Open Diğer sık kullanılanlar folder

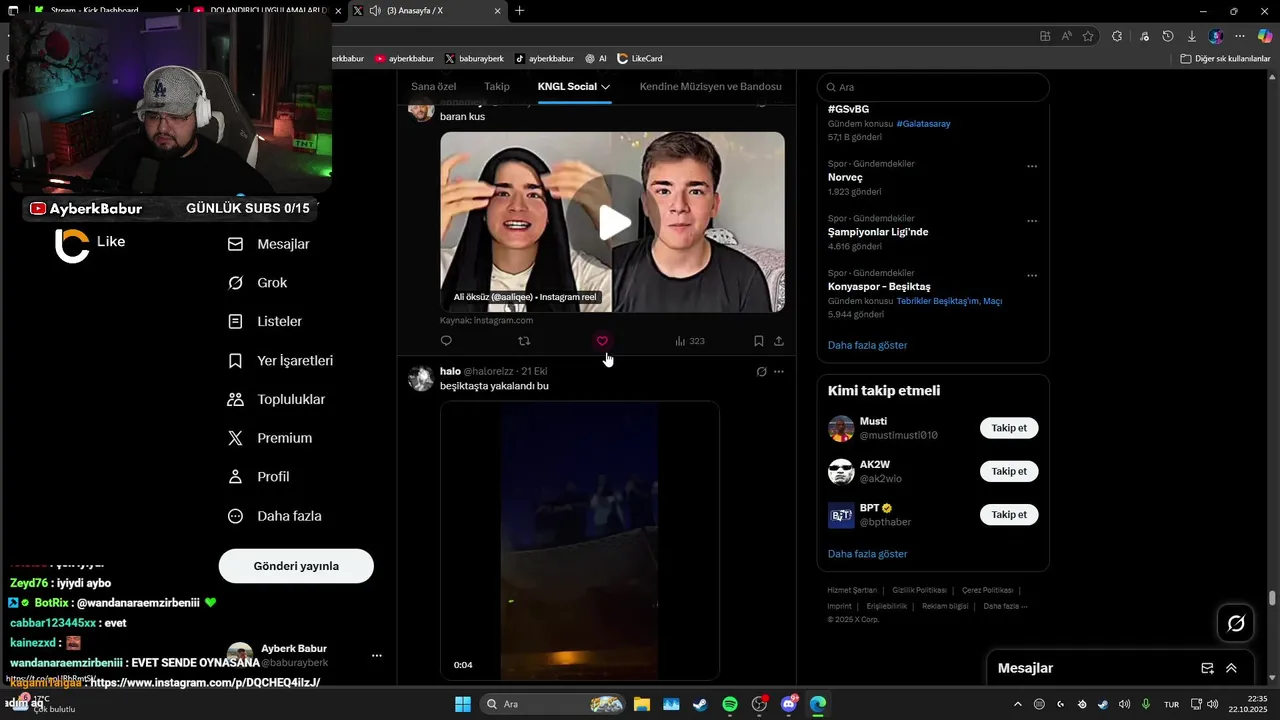(x=1225, y=59)
